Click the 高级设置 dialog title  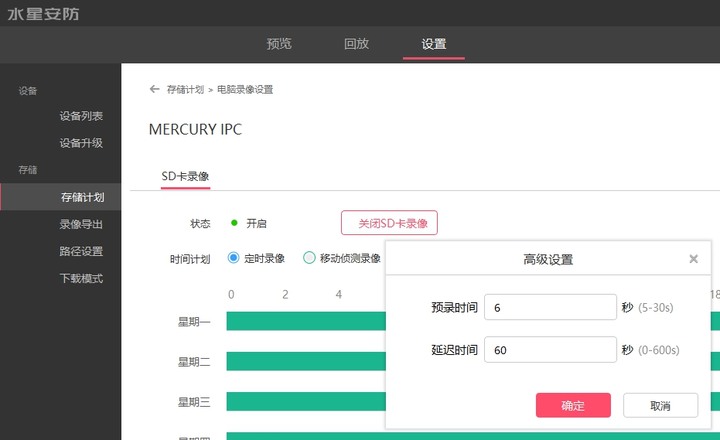click(x=548, y=259)
